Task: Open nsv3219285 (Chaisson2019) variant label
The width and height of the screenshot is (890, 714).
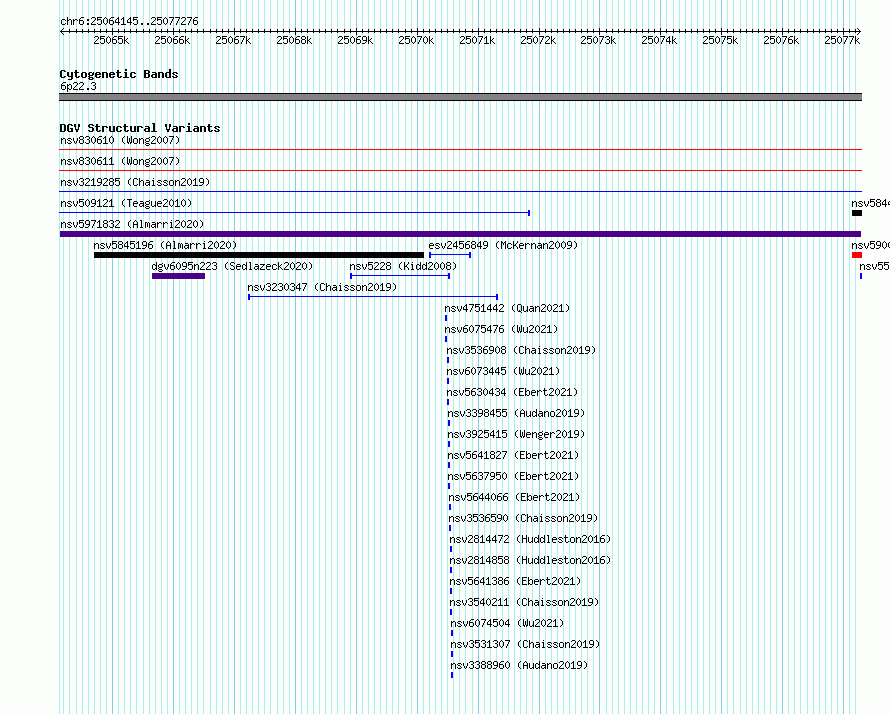Action: 135,182
